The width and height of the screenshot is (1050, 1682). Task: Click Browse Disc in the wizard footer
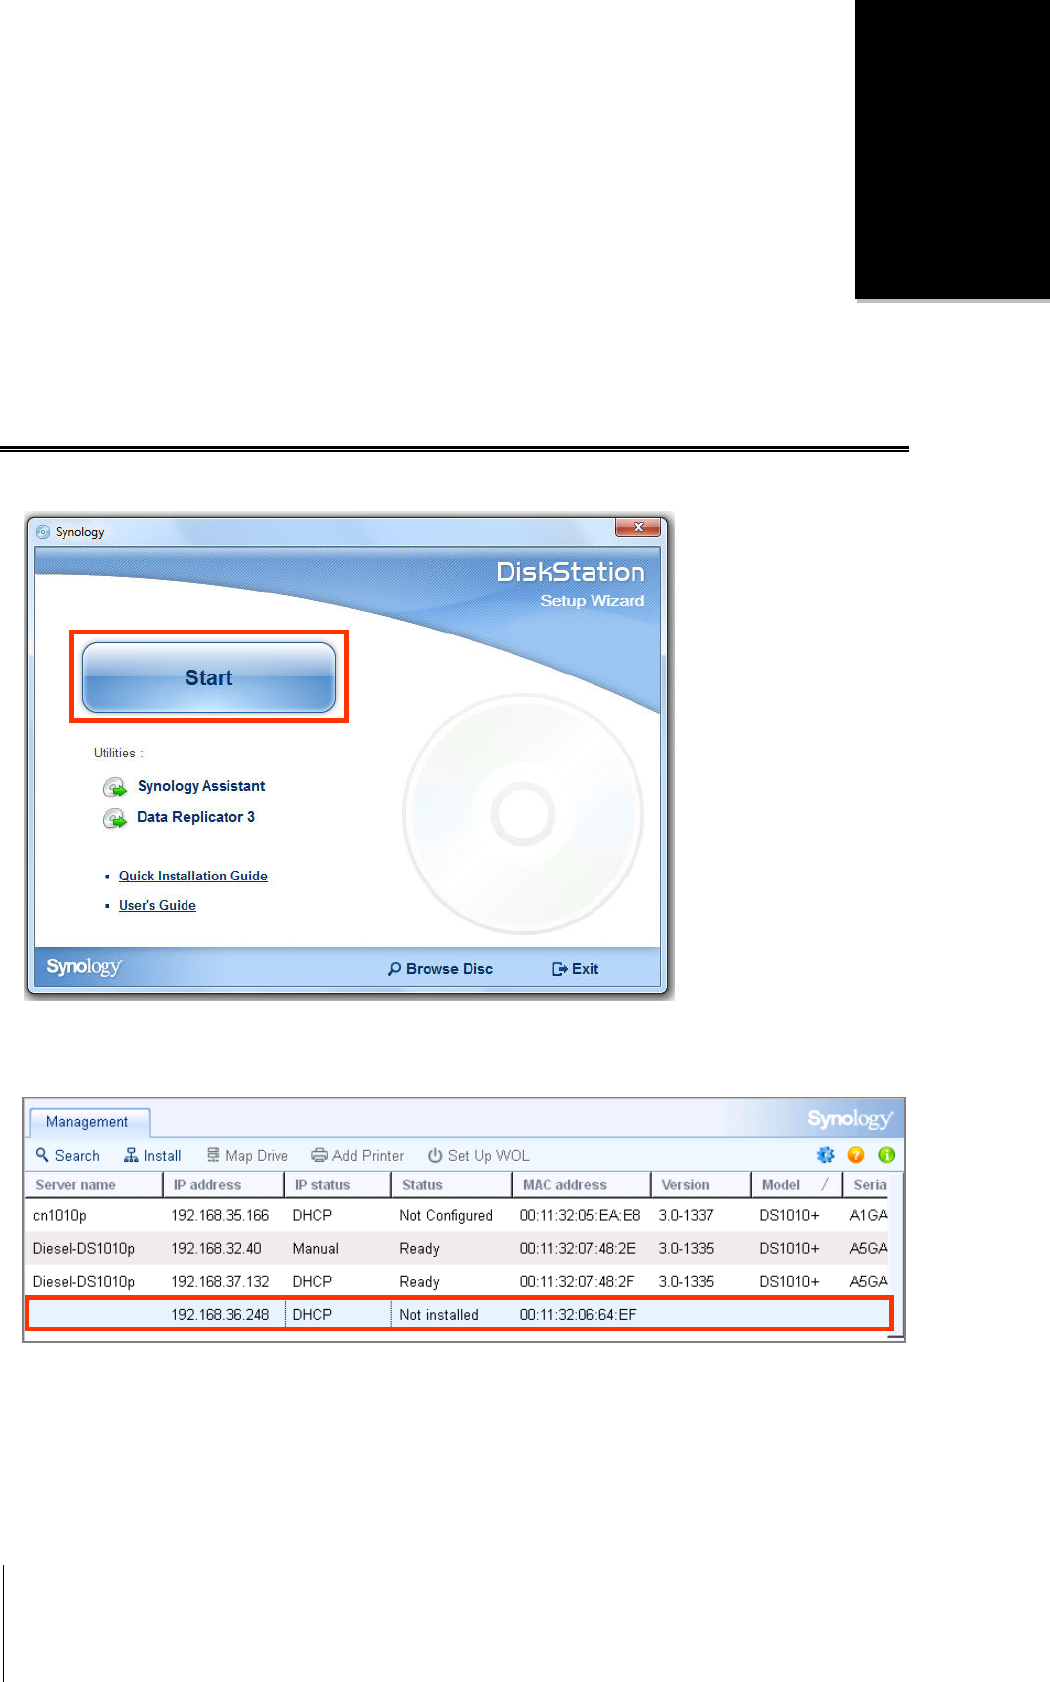440,969
